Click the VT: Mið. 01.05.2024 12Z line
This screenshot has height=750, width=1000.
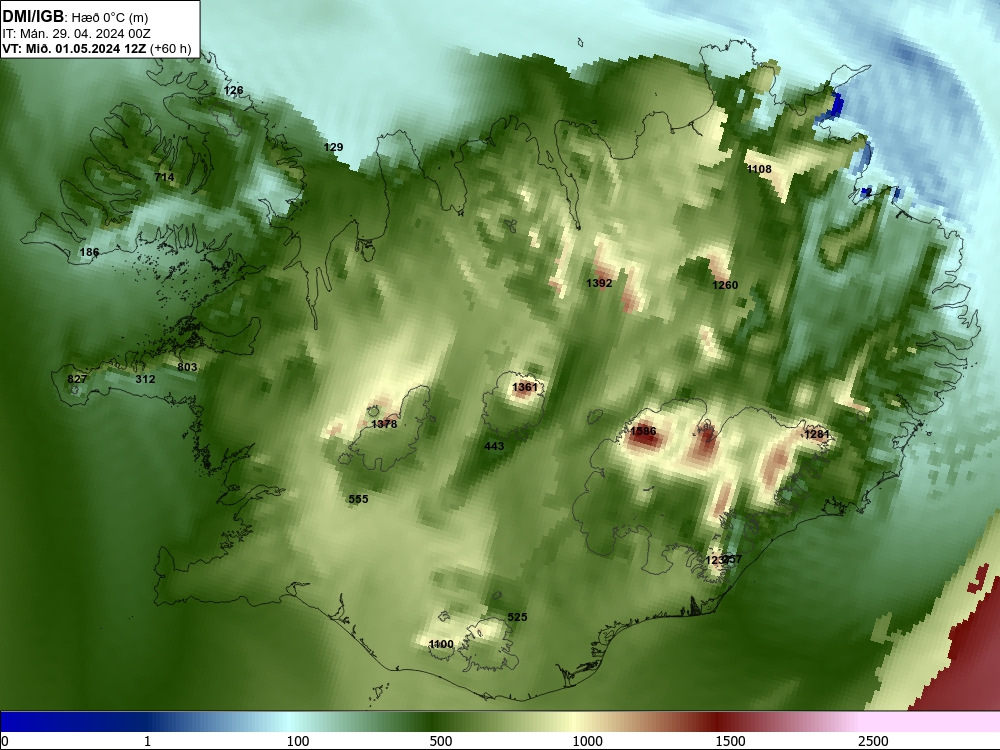96,48
